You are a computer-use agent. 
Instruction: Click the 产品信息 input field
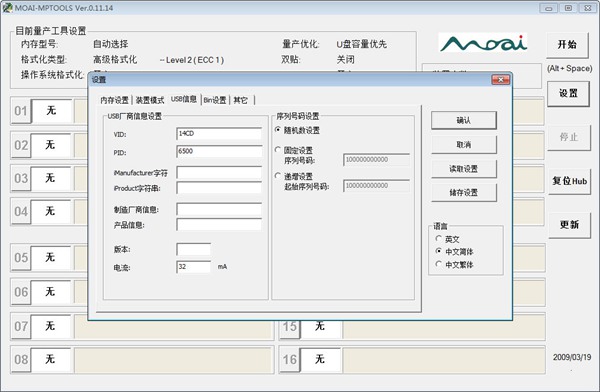click(219, 225)
